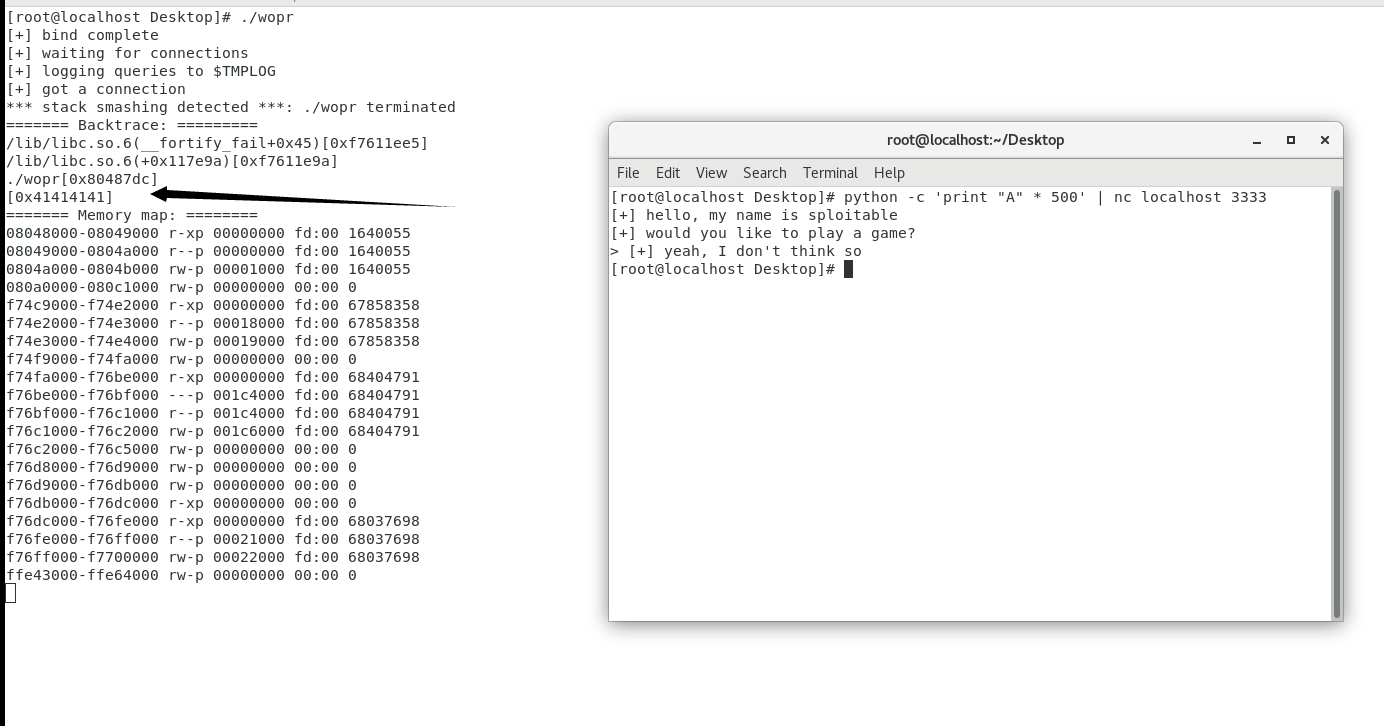Image resolution: width=1384 pixels, height=726 pixels.
Task: Click memory map row 'f76be000-f76bf000'
Action: pos(213,395)
